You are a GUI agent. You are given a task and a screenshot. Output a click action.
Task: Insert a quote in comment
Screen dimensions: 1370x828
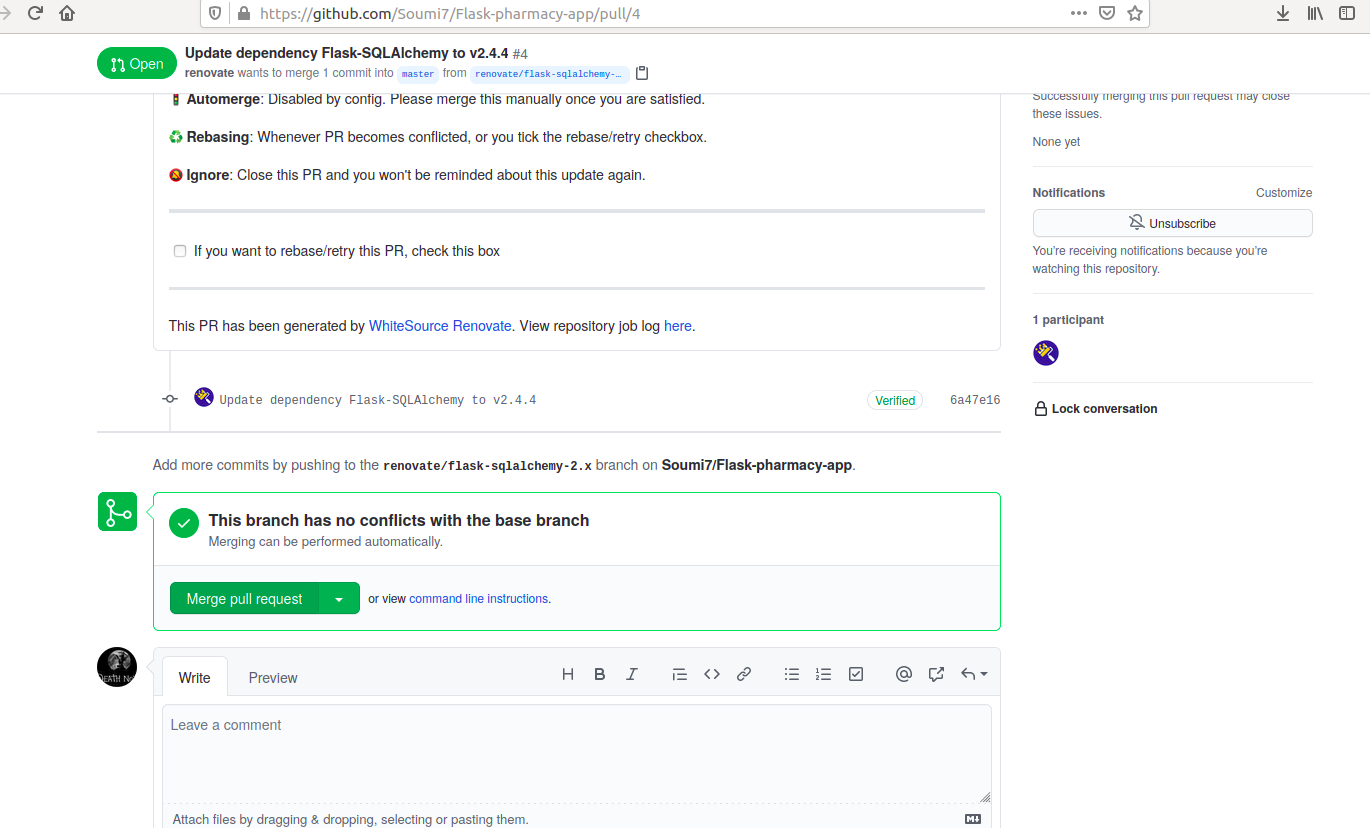click(x=680, y=674)
